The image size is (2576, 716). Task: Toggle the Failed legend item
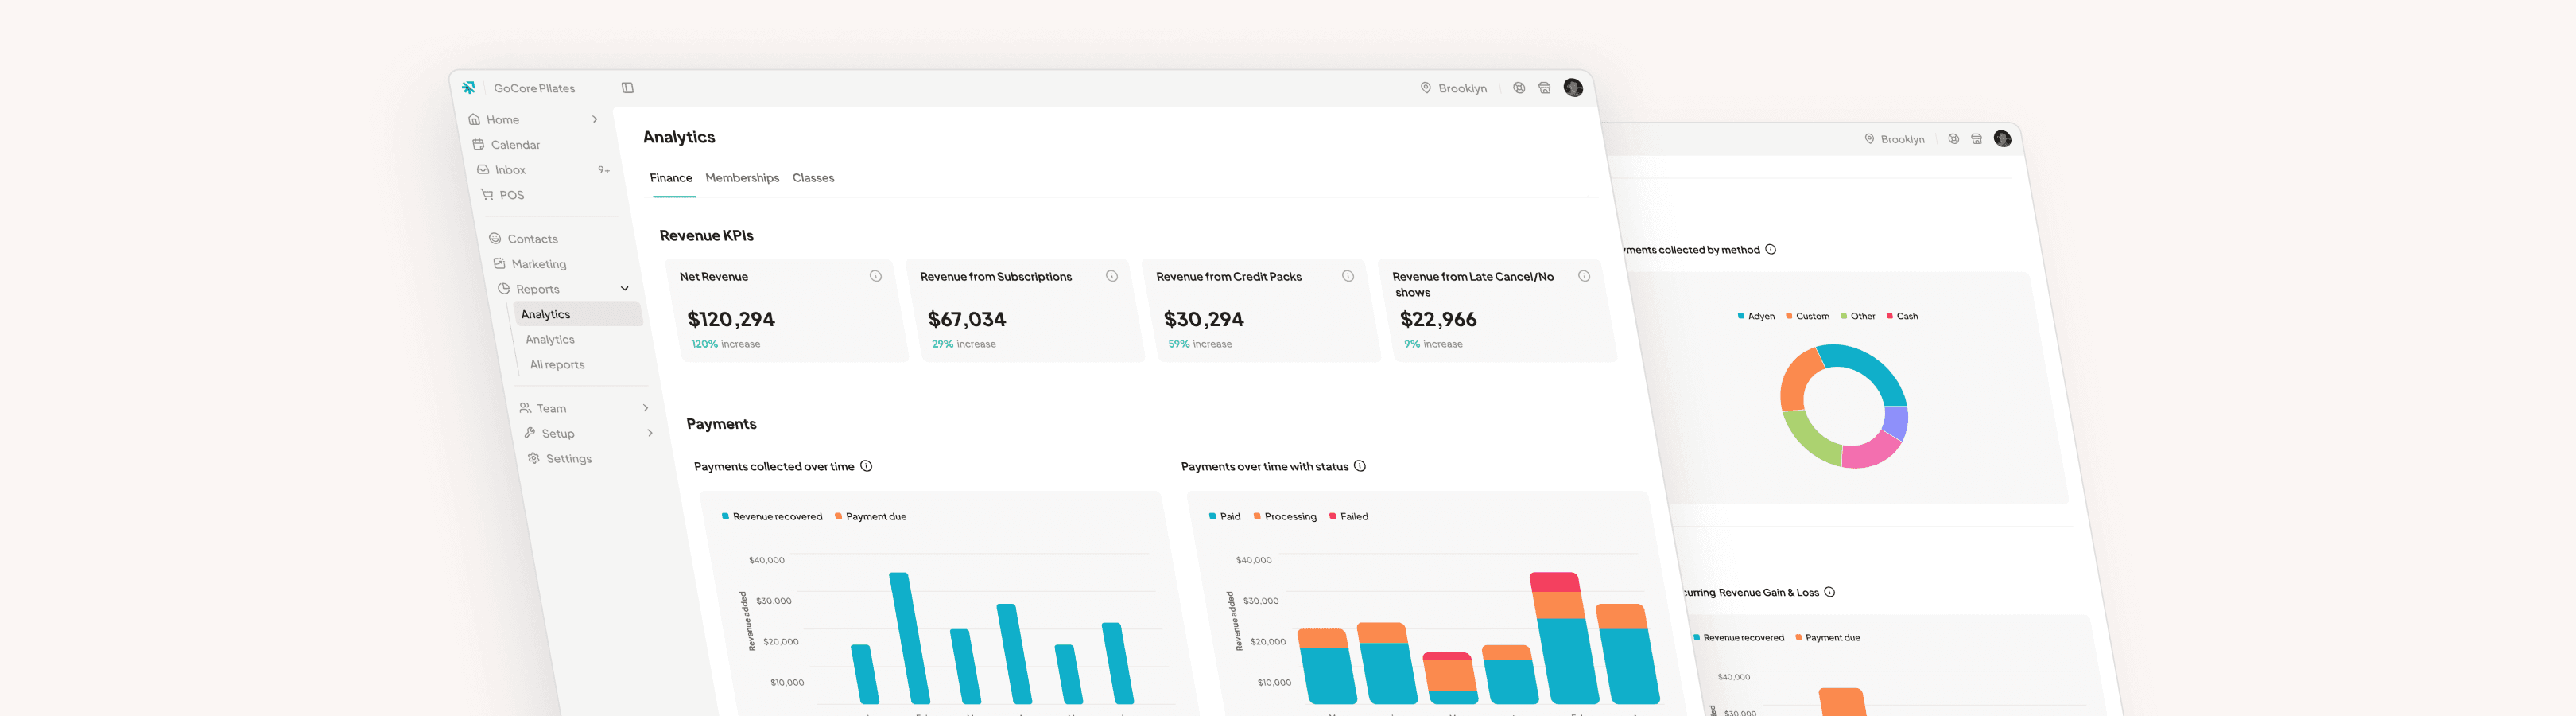[1349, 517]
